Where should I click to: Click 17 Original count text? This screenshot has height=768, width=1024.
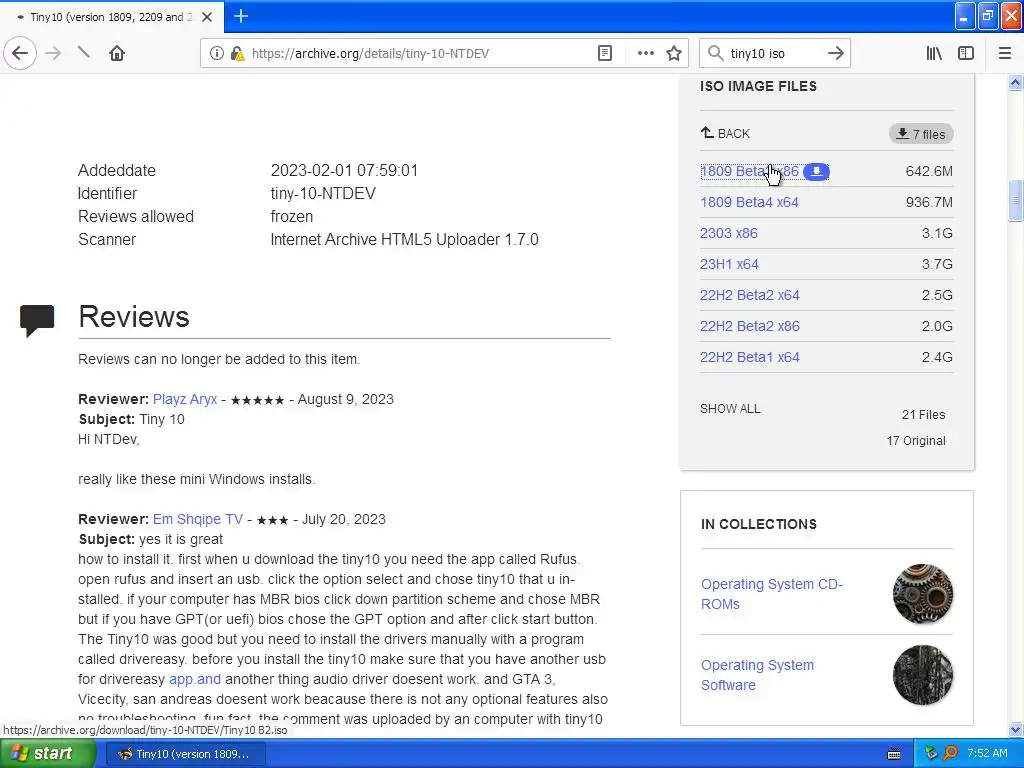pyautogui.click(x=916, y=441)
